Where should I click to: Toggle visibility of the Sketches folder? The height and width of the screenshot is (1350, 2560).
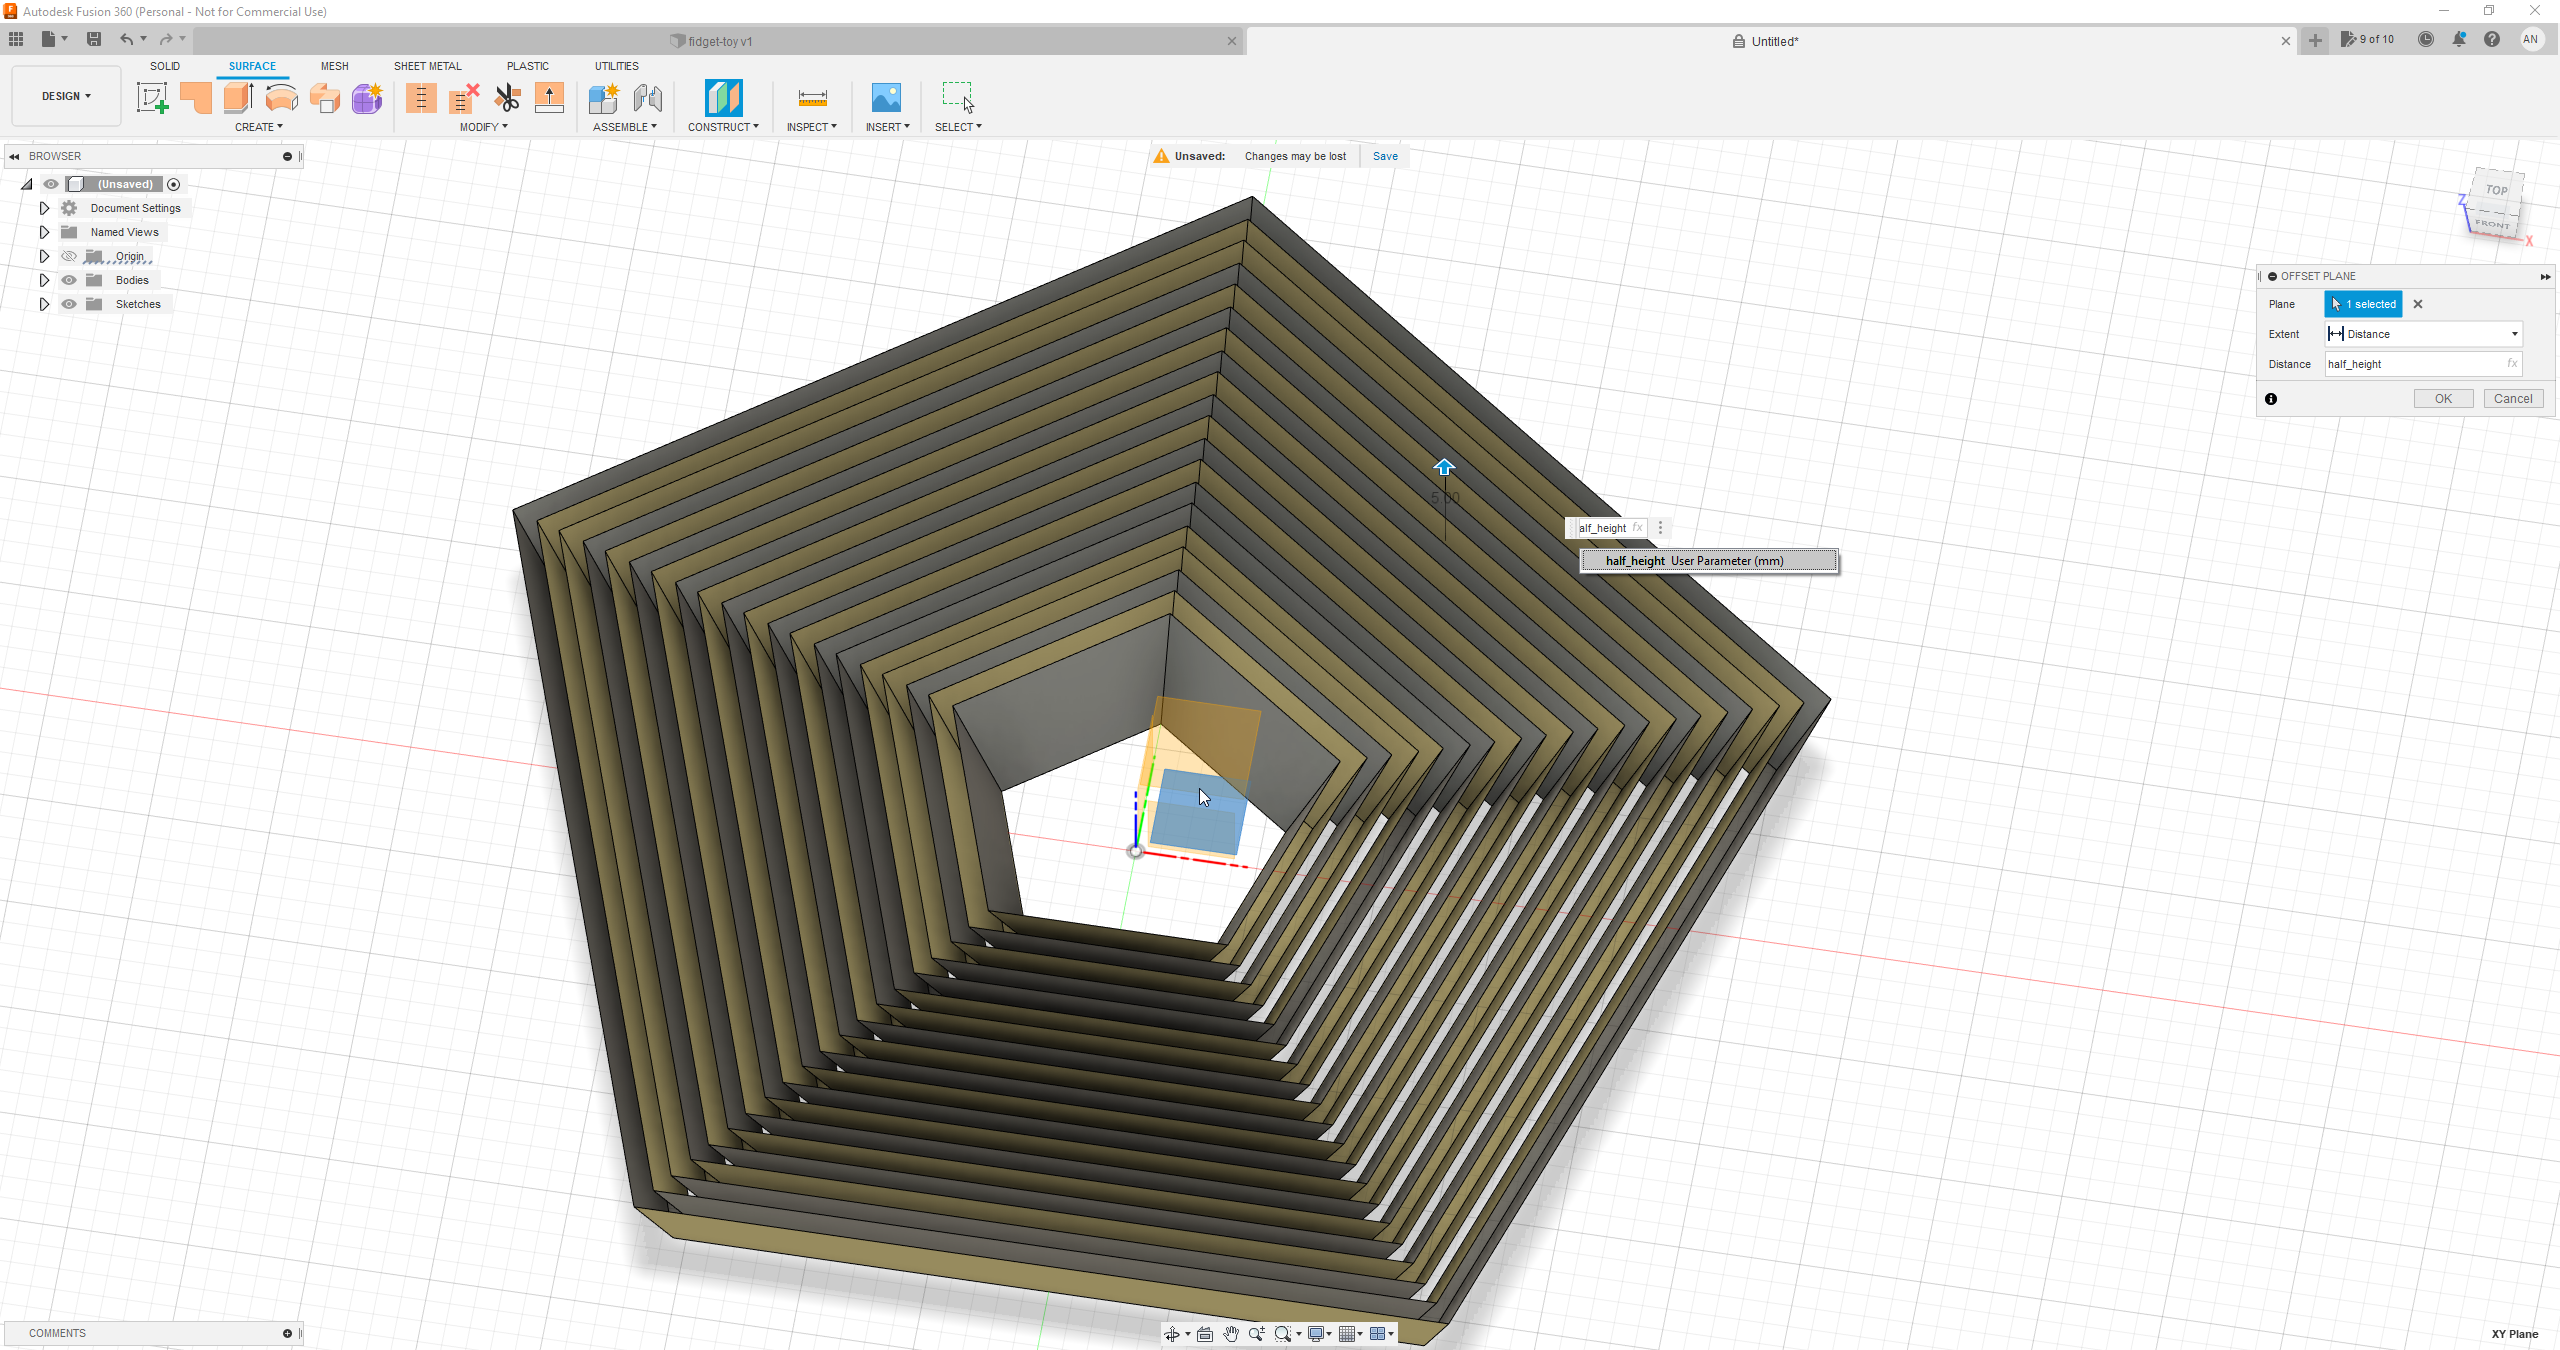(68, 304)
